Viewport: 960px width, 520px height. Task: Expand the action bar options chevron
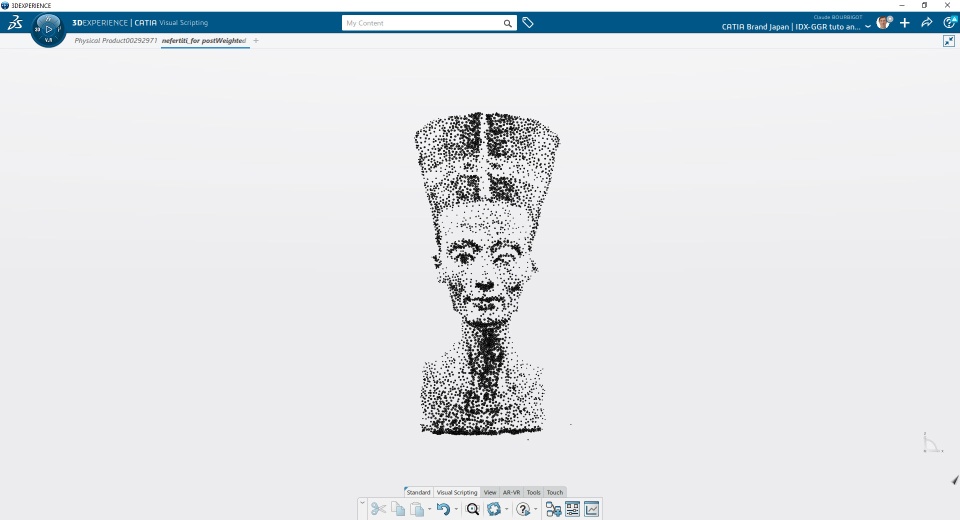pos(362,503)
